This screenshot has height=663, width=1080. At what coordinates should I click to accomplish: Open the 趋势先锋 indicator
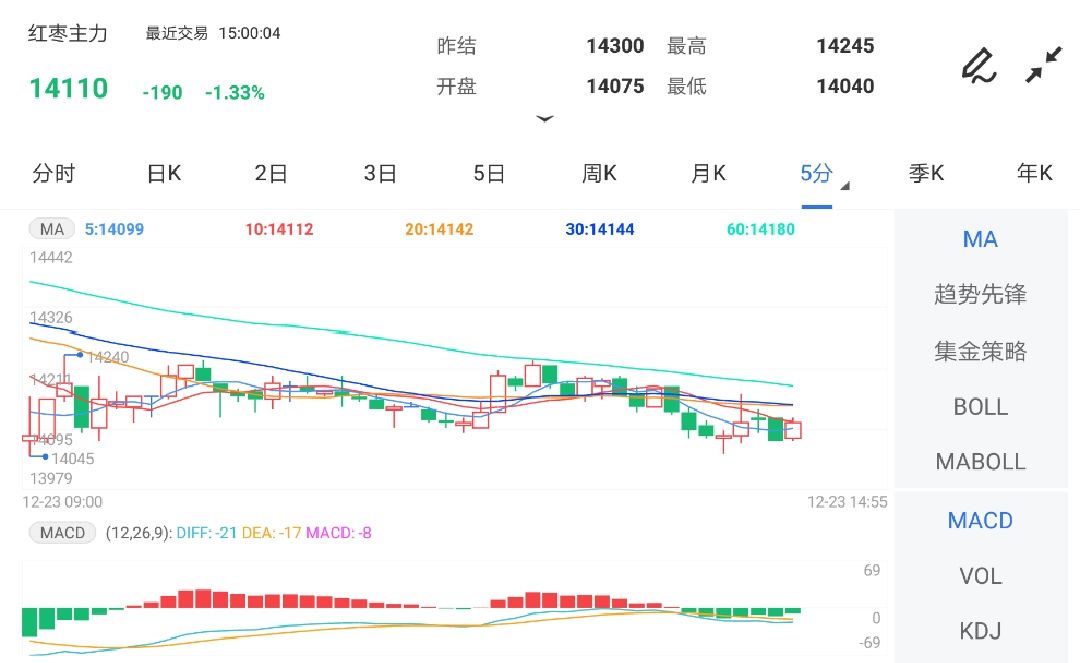980,295
